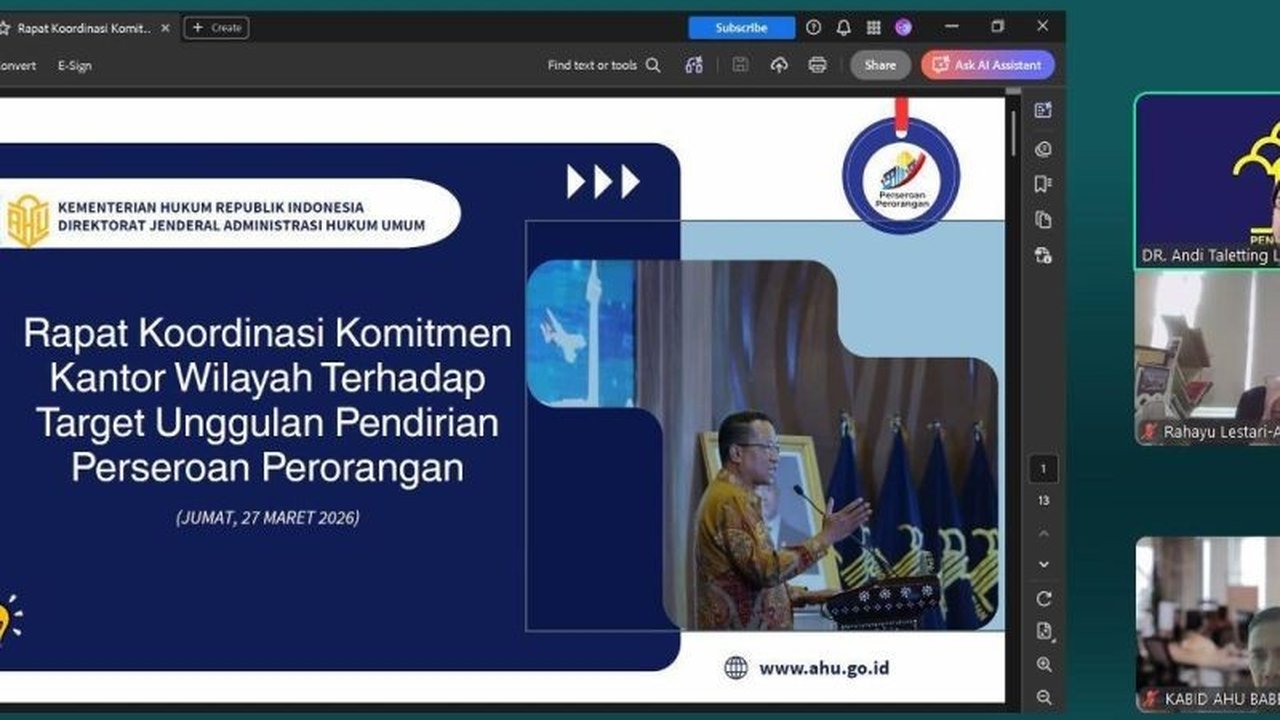Open the purple account profile avatar

tap(903, 28)
